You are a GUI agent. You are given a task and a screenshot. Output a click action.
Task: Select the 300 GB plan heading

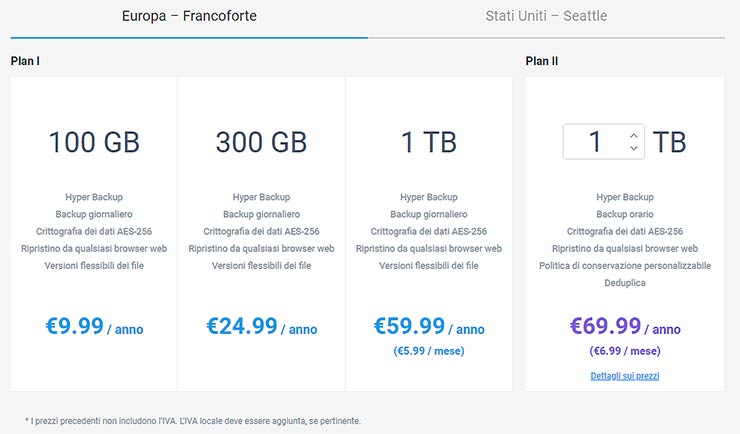pyautogui.click(x=261, y=143)
